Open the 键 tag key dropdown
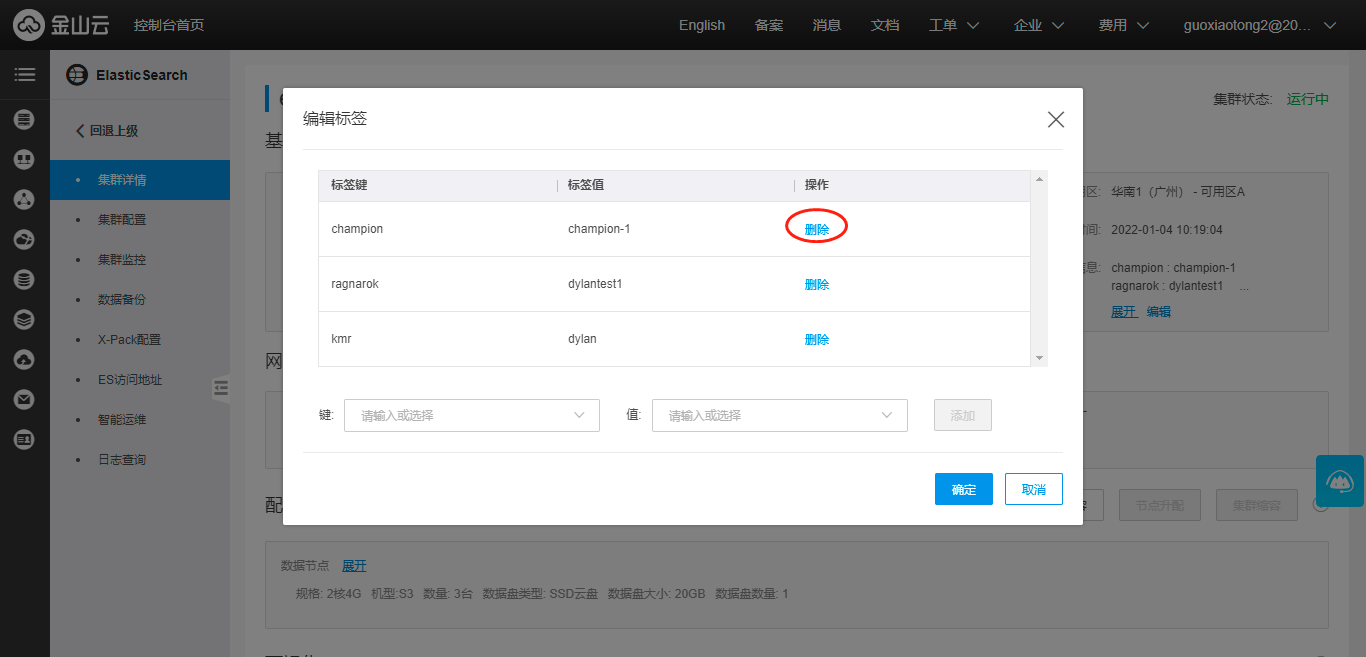The width and height of the screenshot is (1366, 657). 471,415
